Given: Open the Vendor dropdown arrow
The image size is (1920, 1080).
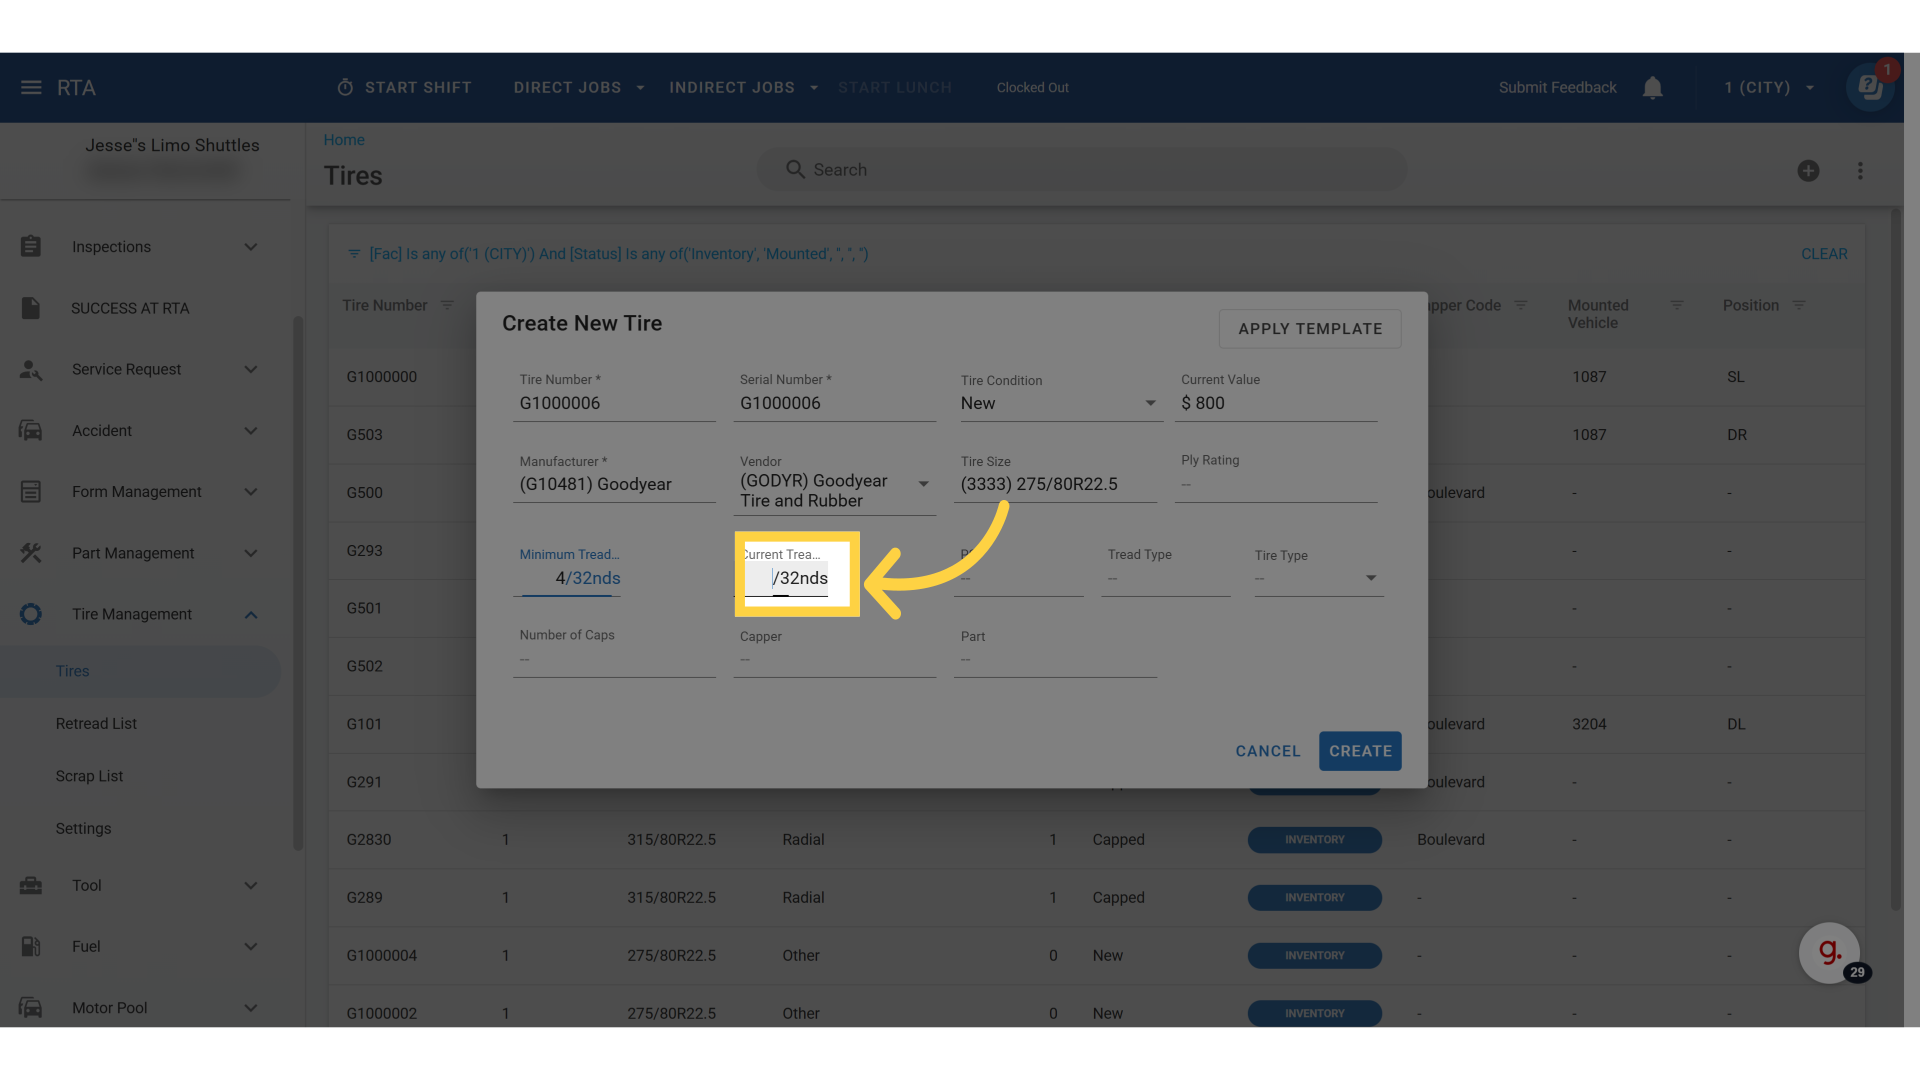Looking at the screenshot, I should point(923,484).
